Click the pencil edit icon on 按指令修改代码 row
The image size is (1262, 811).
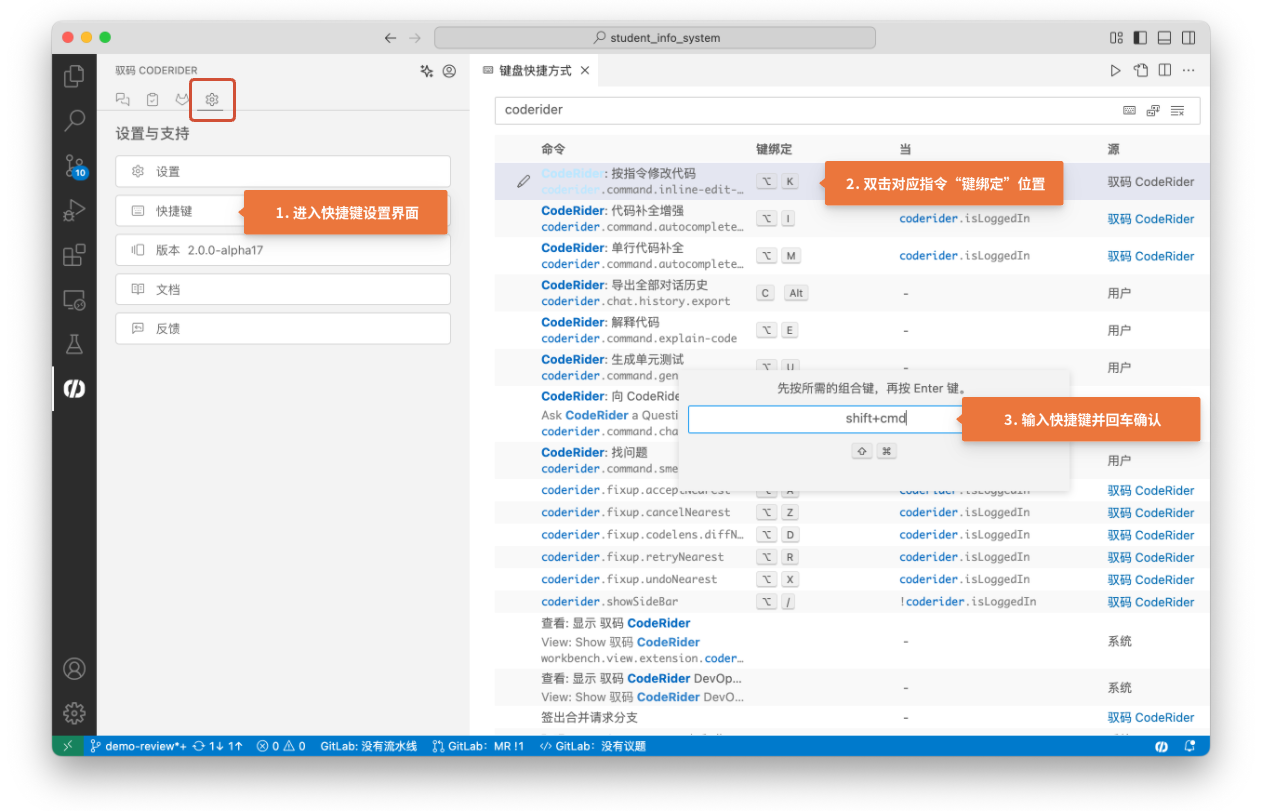coord(523,182)
